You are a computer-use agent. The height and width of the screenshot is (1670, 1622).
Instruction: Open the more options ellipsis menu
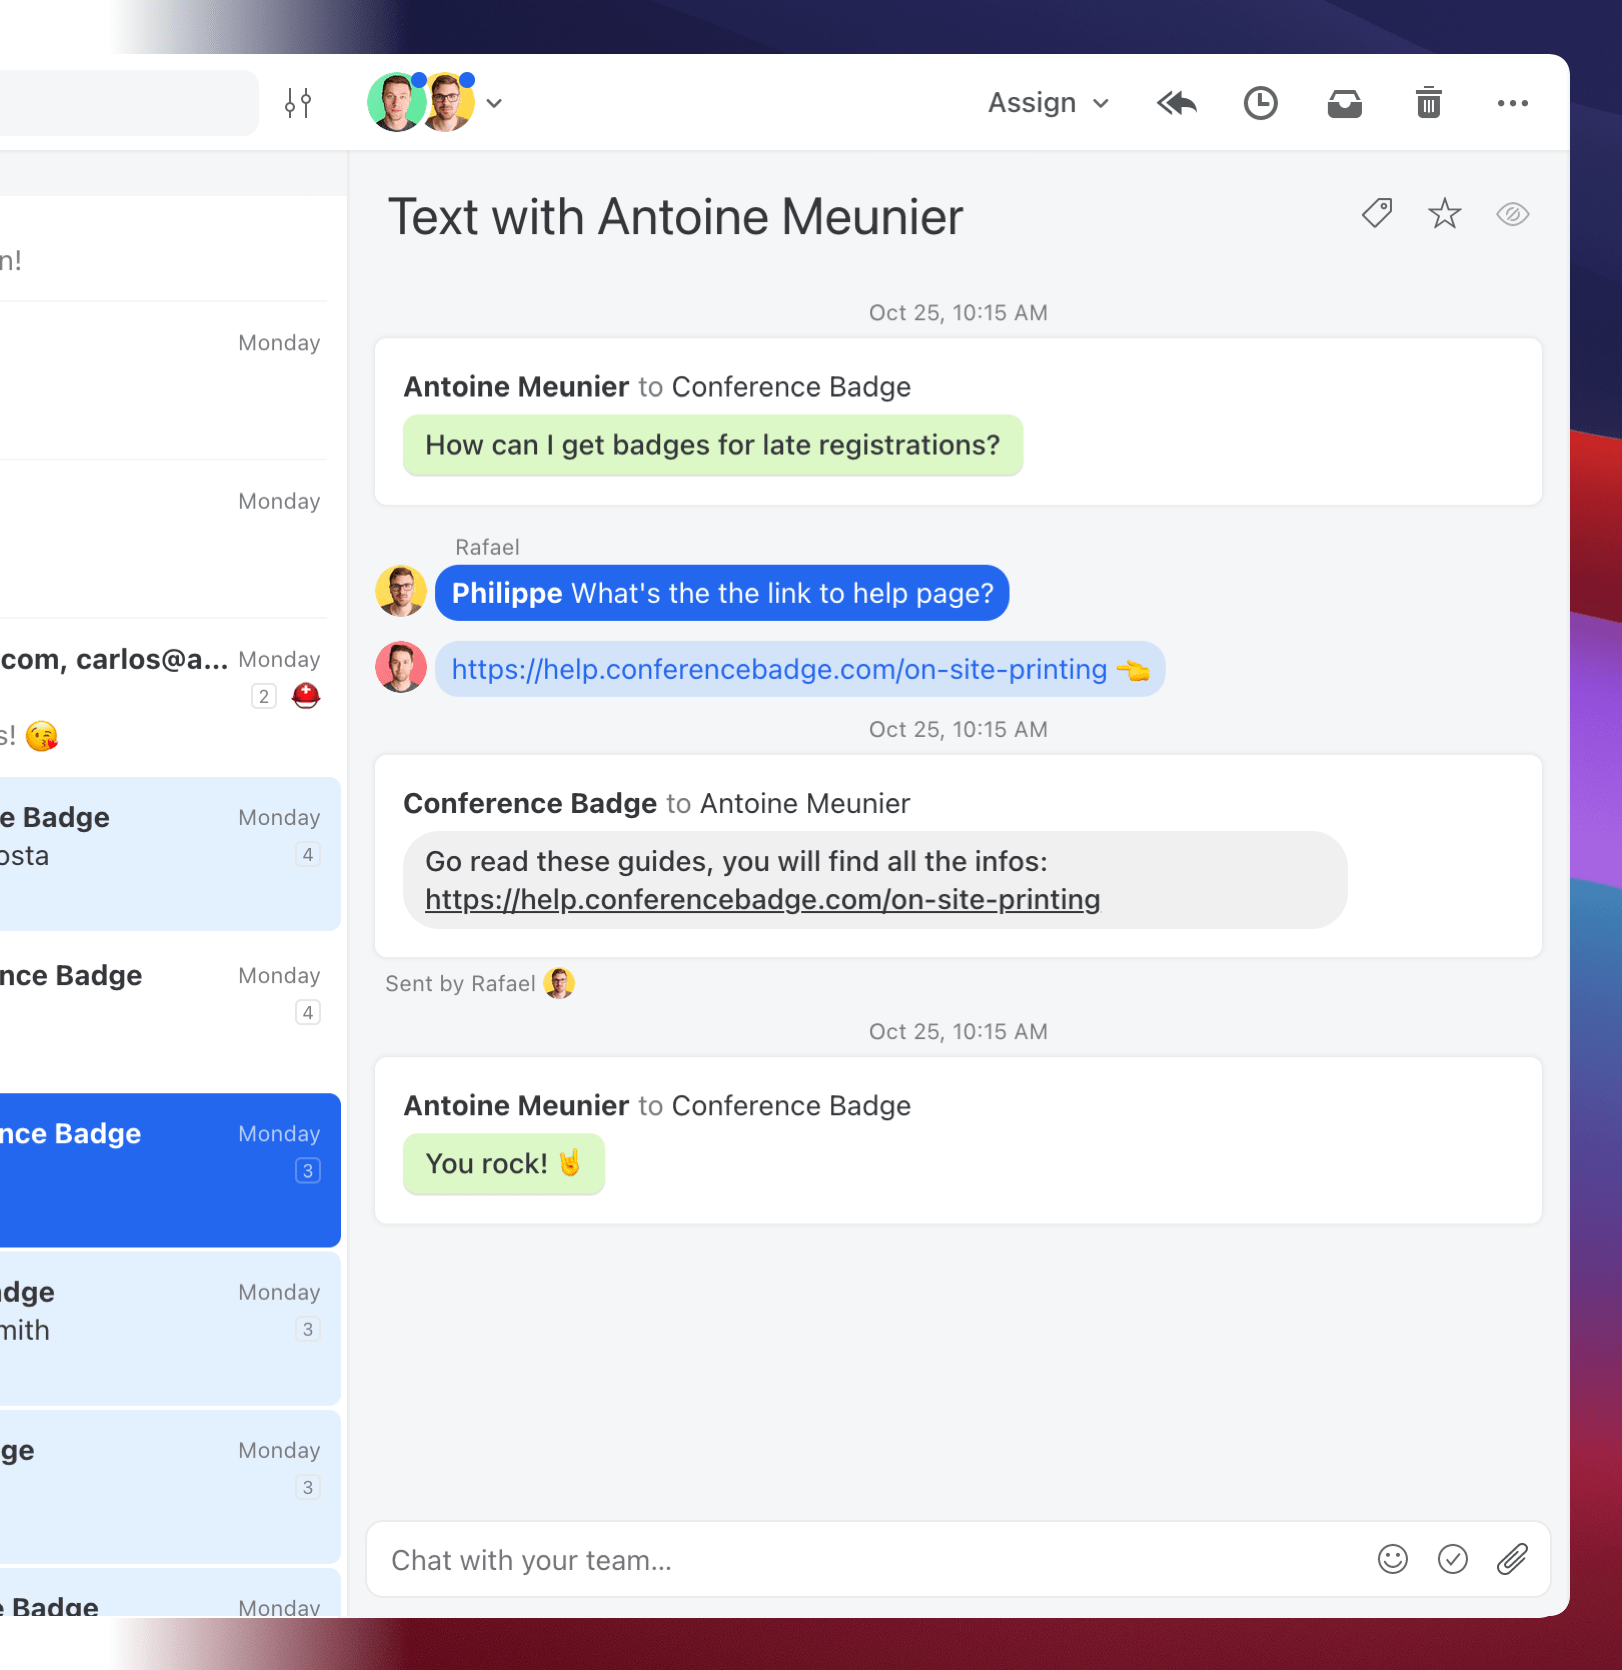(1513, 103)
